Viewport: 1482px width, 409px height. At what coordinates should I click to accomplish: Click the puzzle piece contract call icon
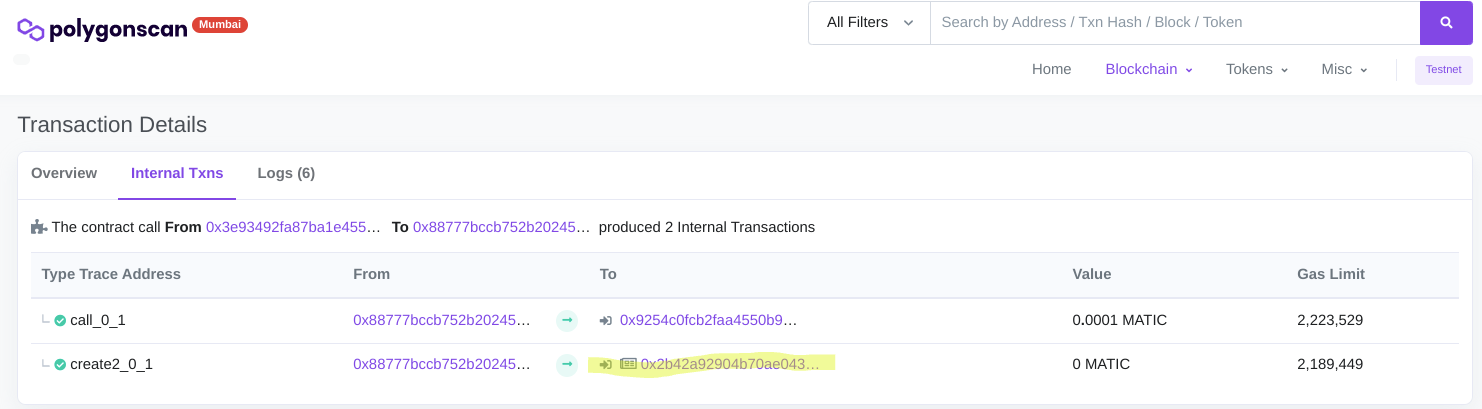39,227
